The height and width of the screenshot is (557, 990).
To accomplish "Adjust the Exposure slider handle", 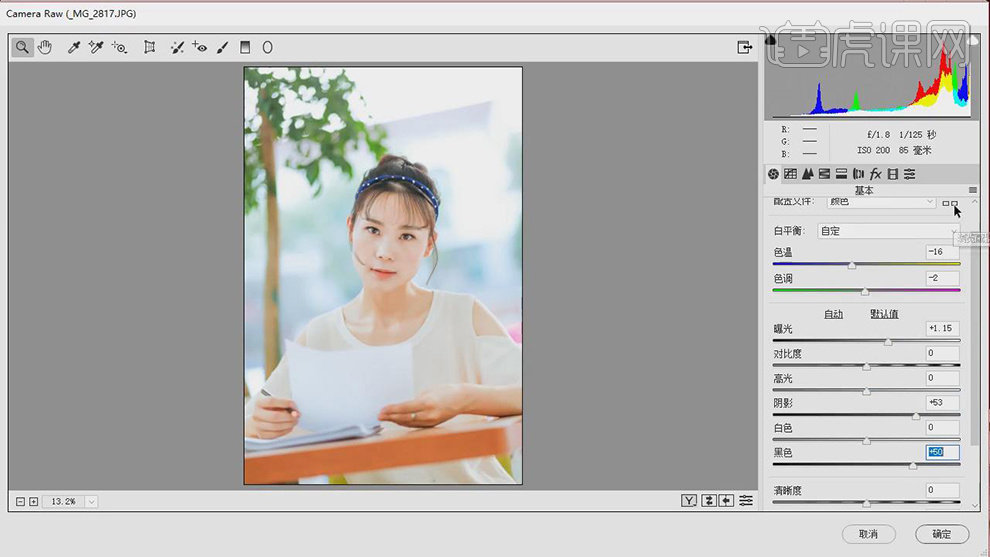I will click(888, 342).
